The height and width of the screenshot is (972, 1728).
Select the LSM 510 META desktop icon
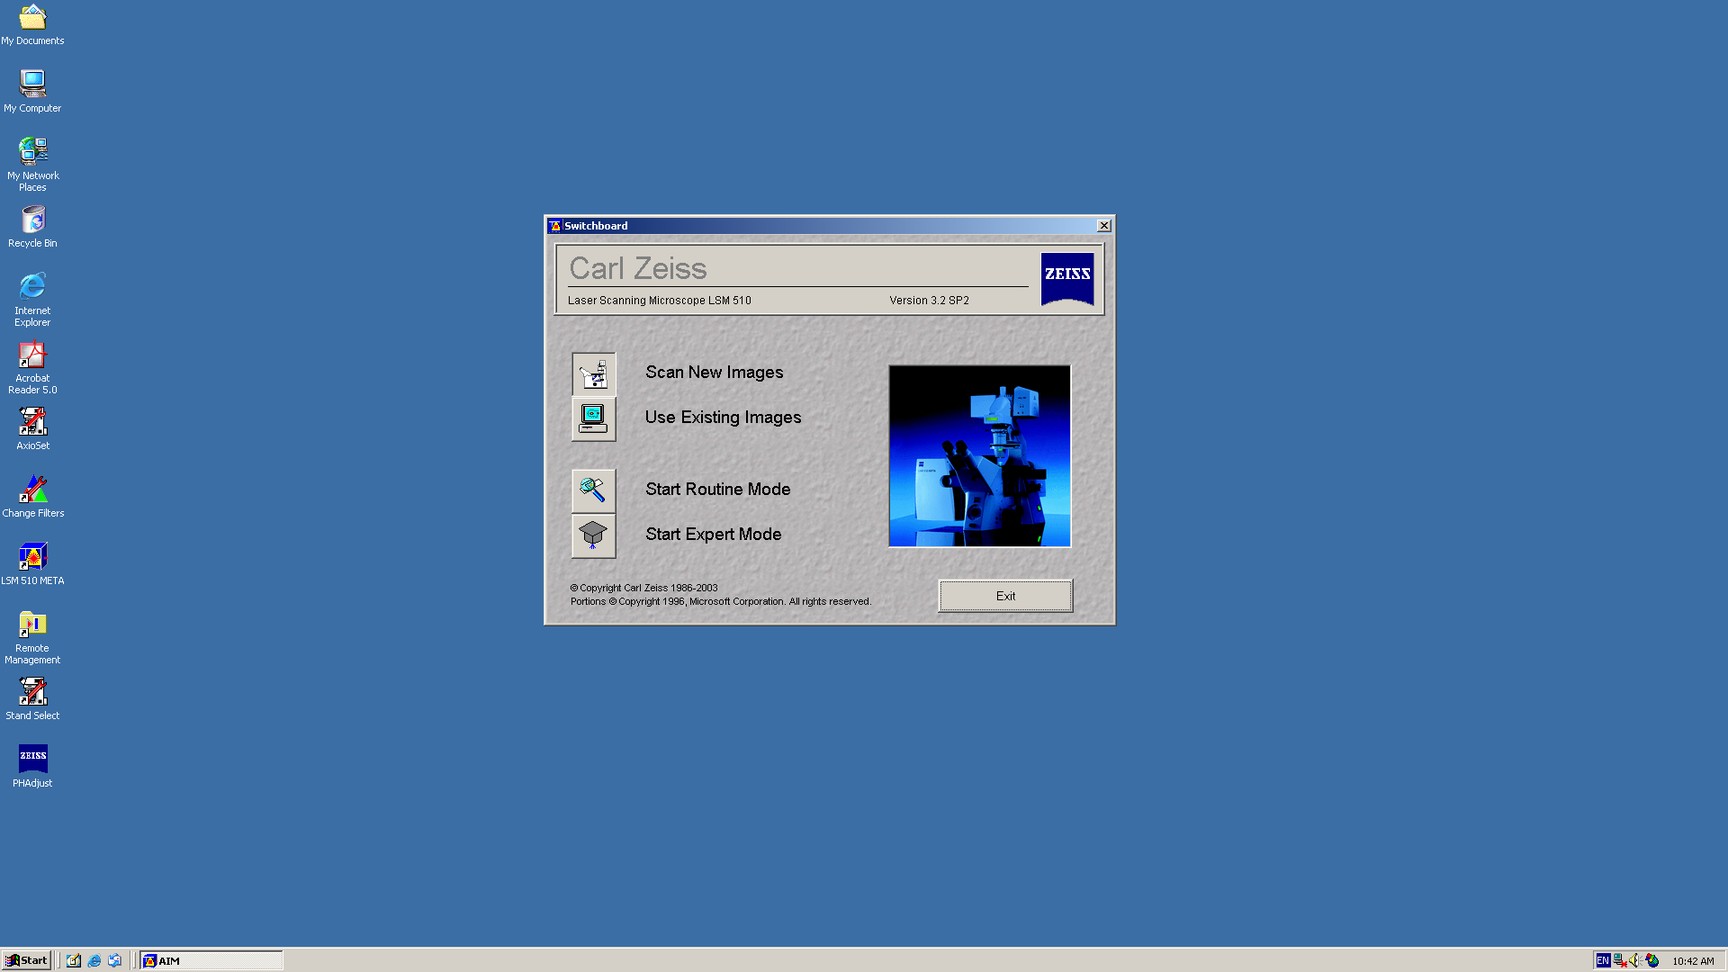coord(33,565)
